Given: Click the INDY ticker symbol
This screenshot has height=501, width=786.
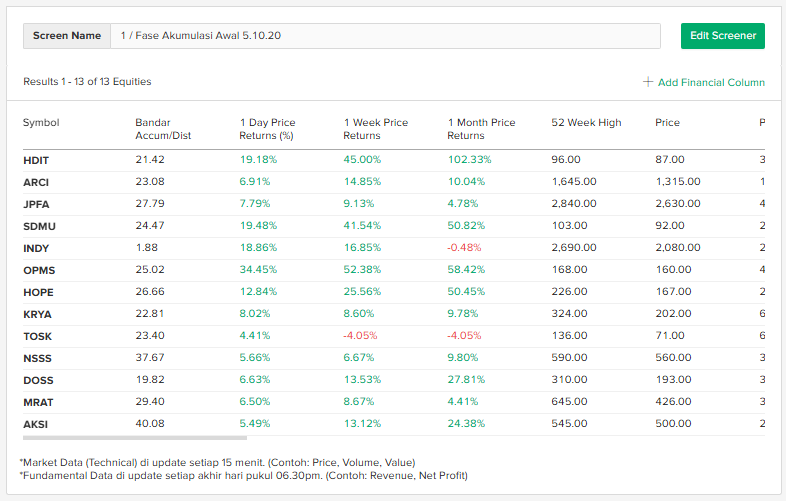Looking at the screenshot, I should pos(36,248).
